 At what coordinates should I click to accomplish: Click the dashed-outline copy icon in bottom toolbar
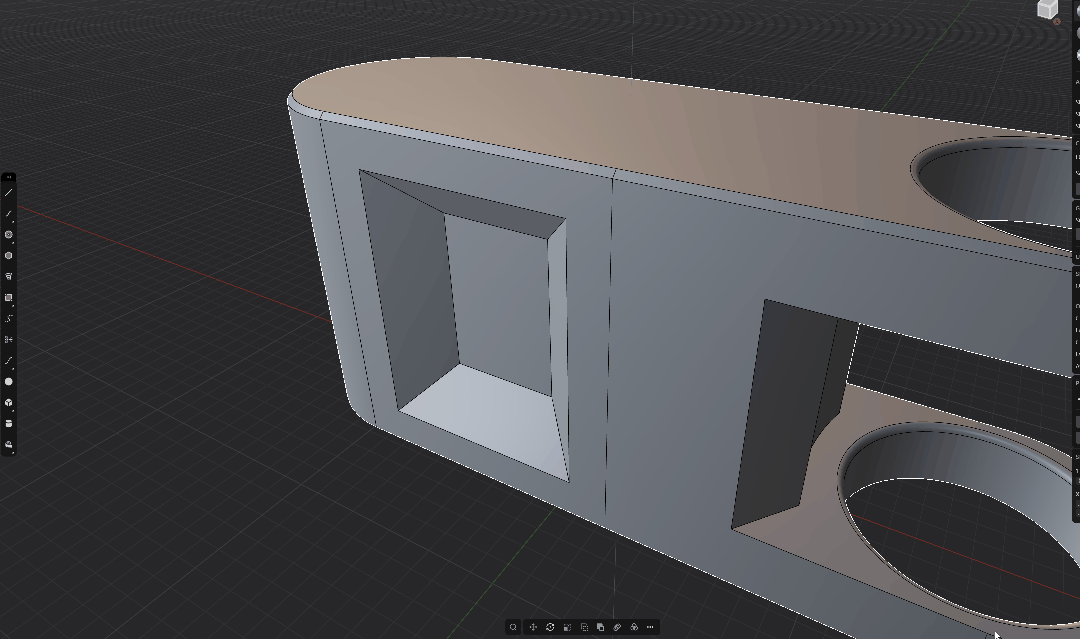pos(584,627)
